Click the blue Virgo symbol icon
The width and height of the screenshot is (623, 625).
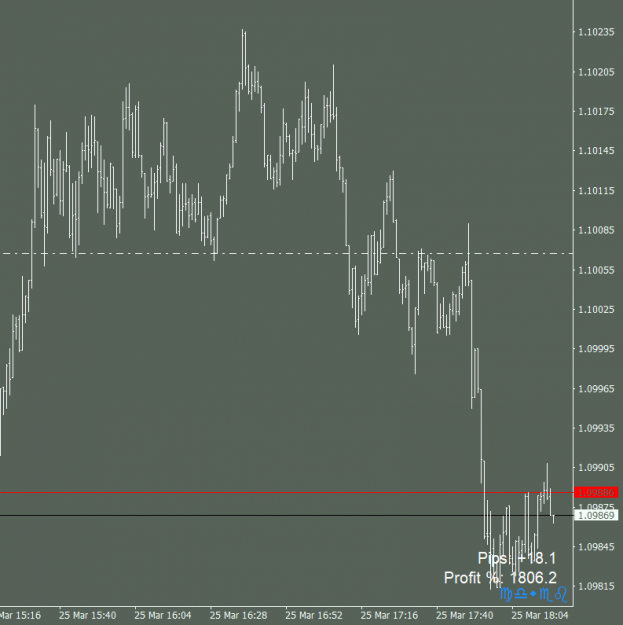506,594
